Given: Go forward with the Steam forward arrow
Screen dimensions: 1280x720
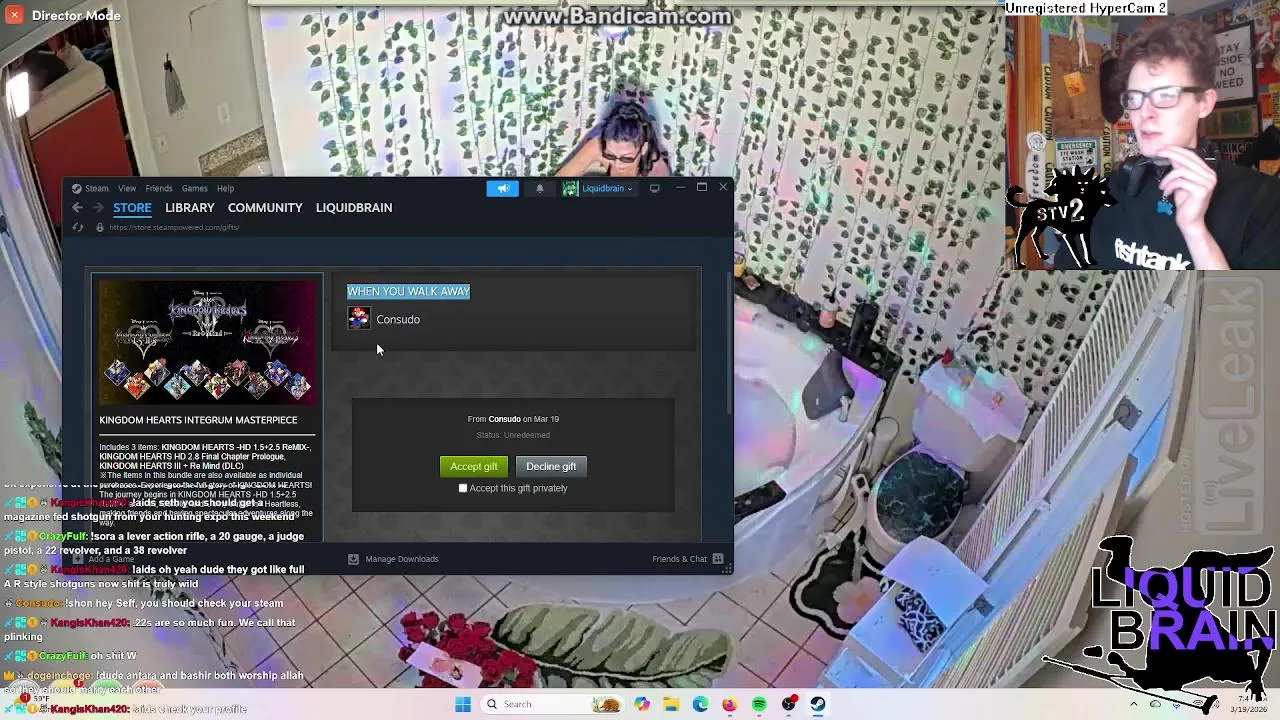Looking at the screenshot, I should coord(98,207).
